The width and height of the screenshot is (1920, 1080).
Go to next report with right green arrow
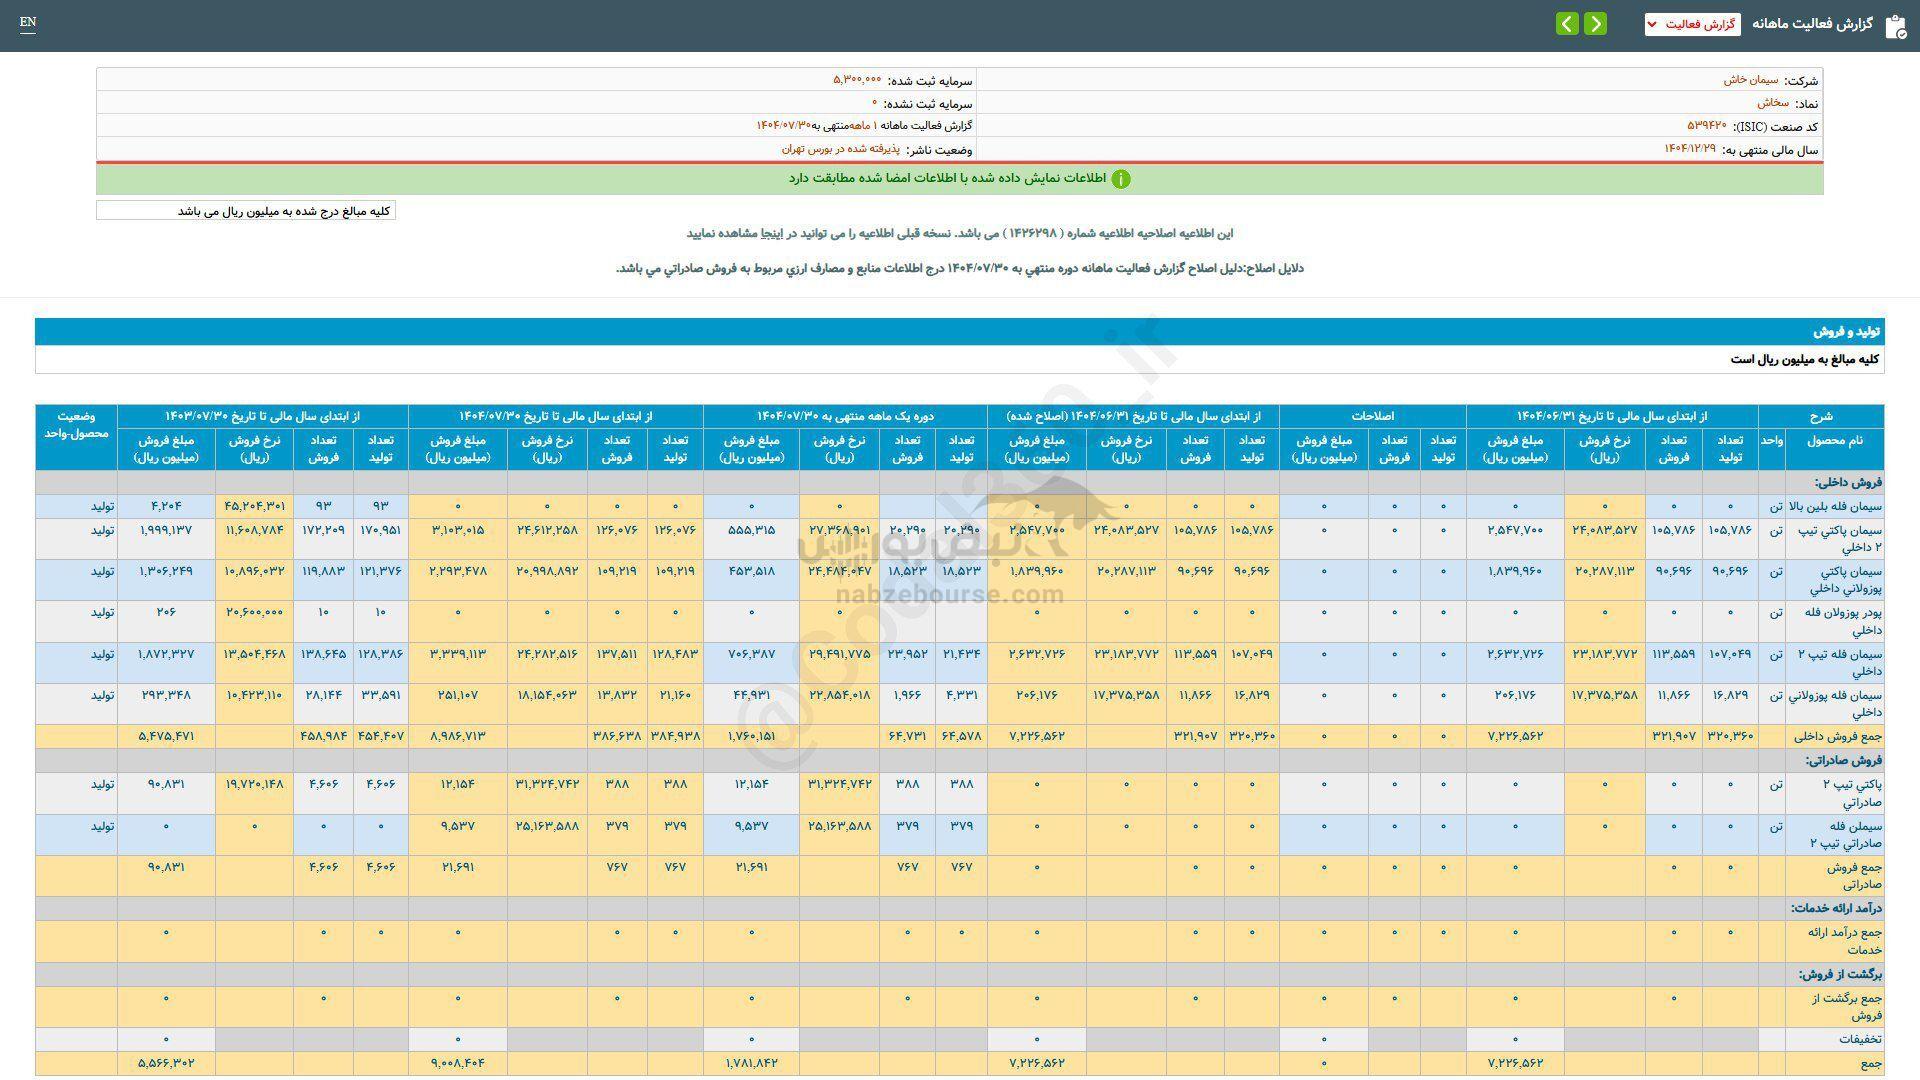pyautogui.click(x=1596, y=24)
